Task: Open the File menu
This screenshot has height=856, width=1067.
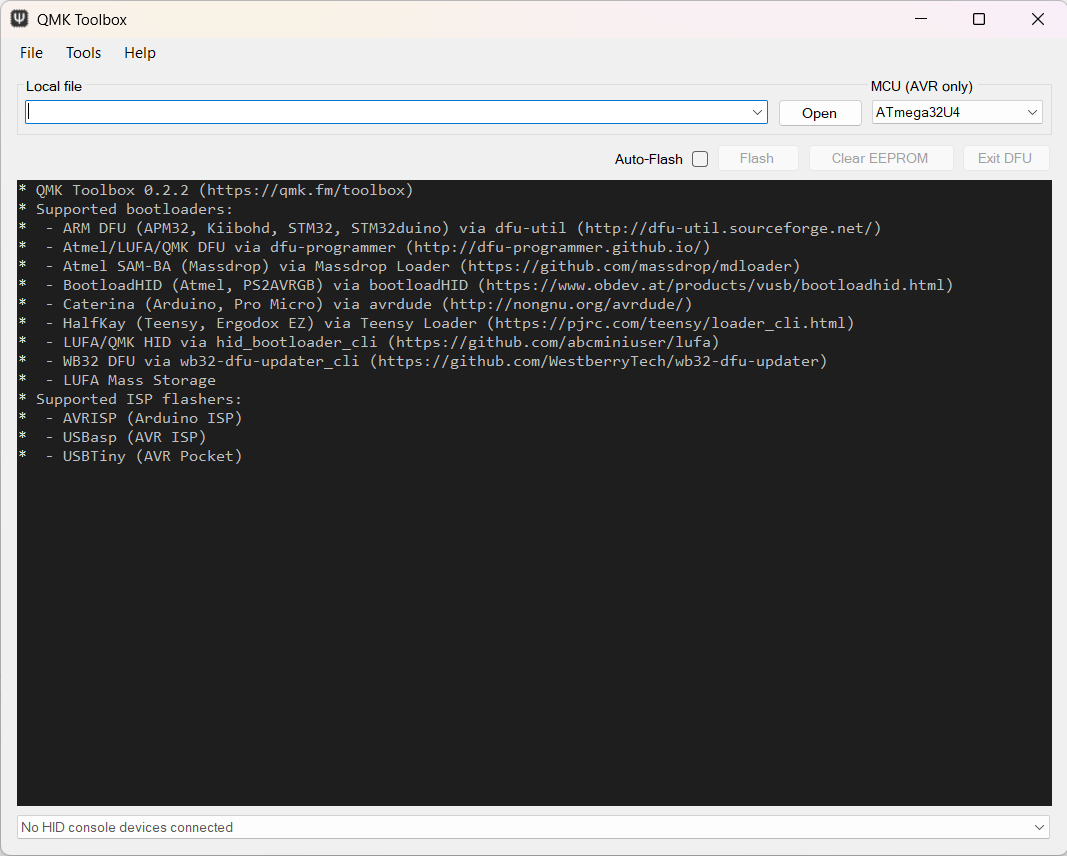Action: 31,53
